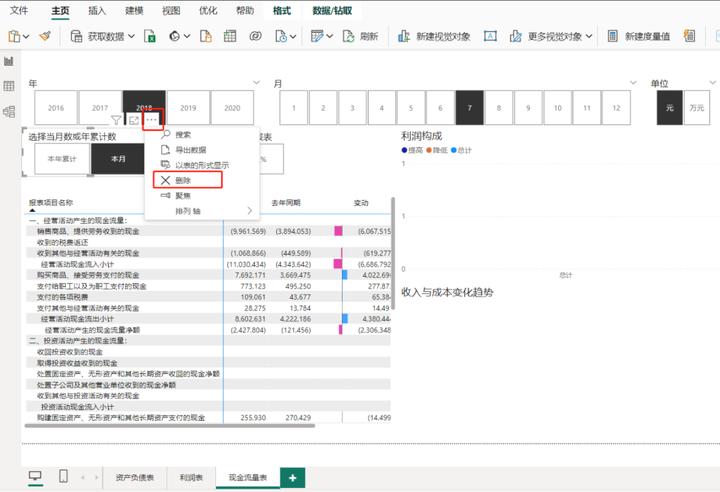
Task: Select the 万元 unit button
Action: (697, 108)
